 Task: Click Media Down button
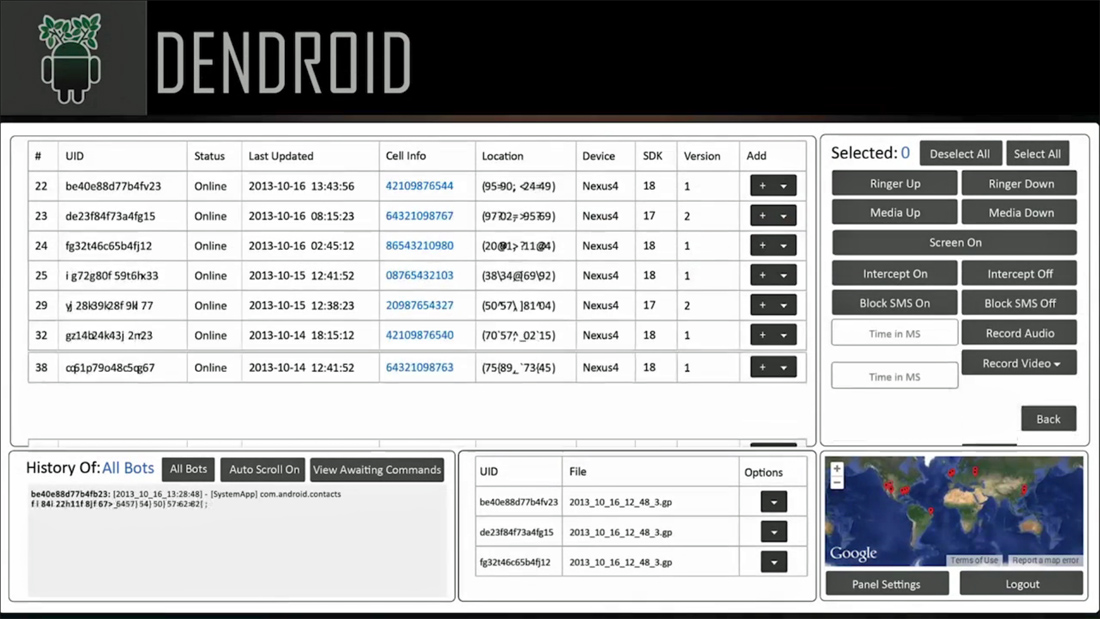pos(1019,213)
